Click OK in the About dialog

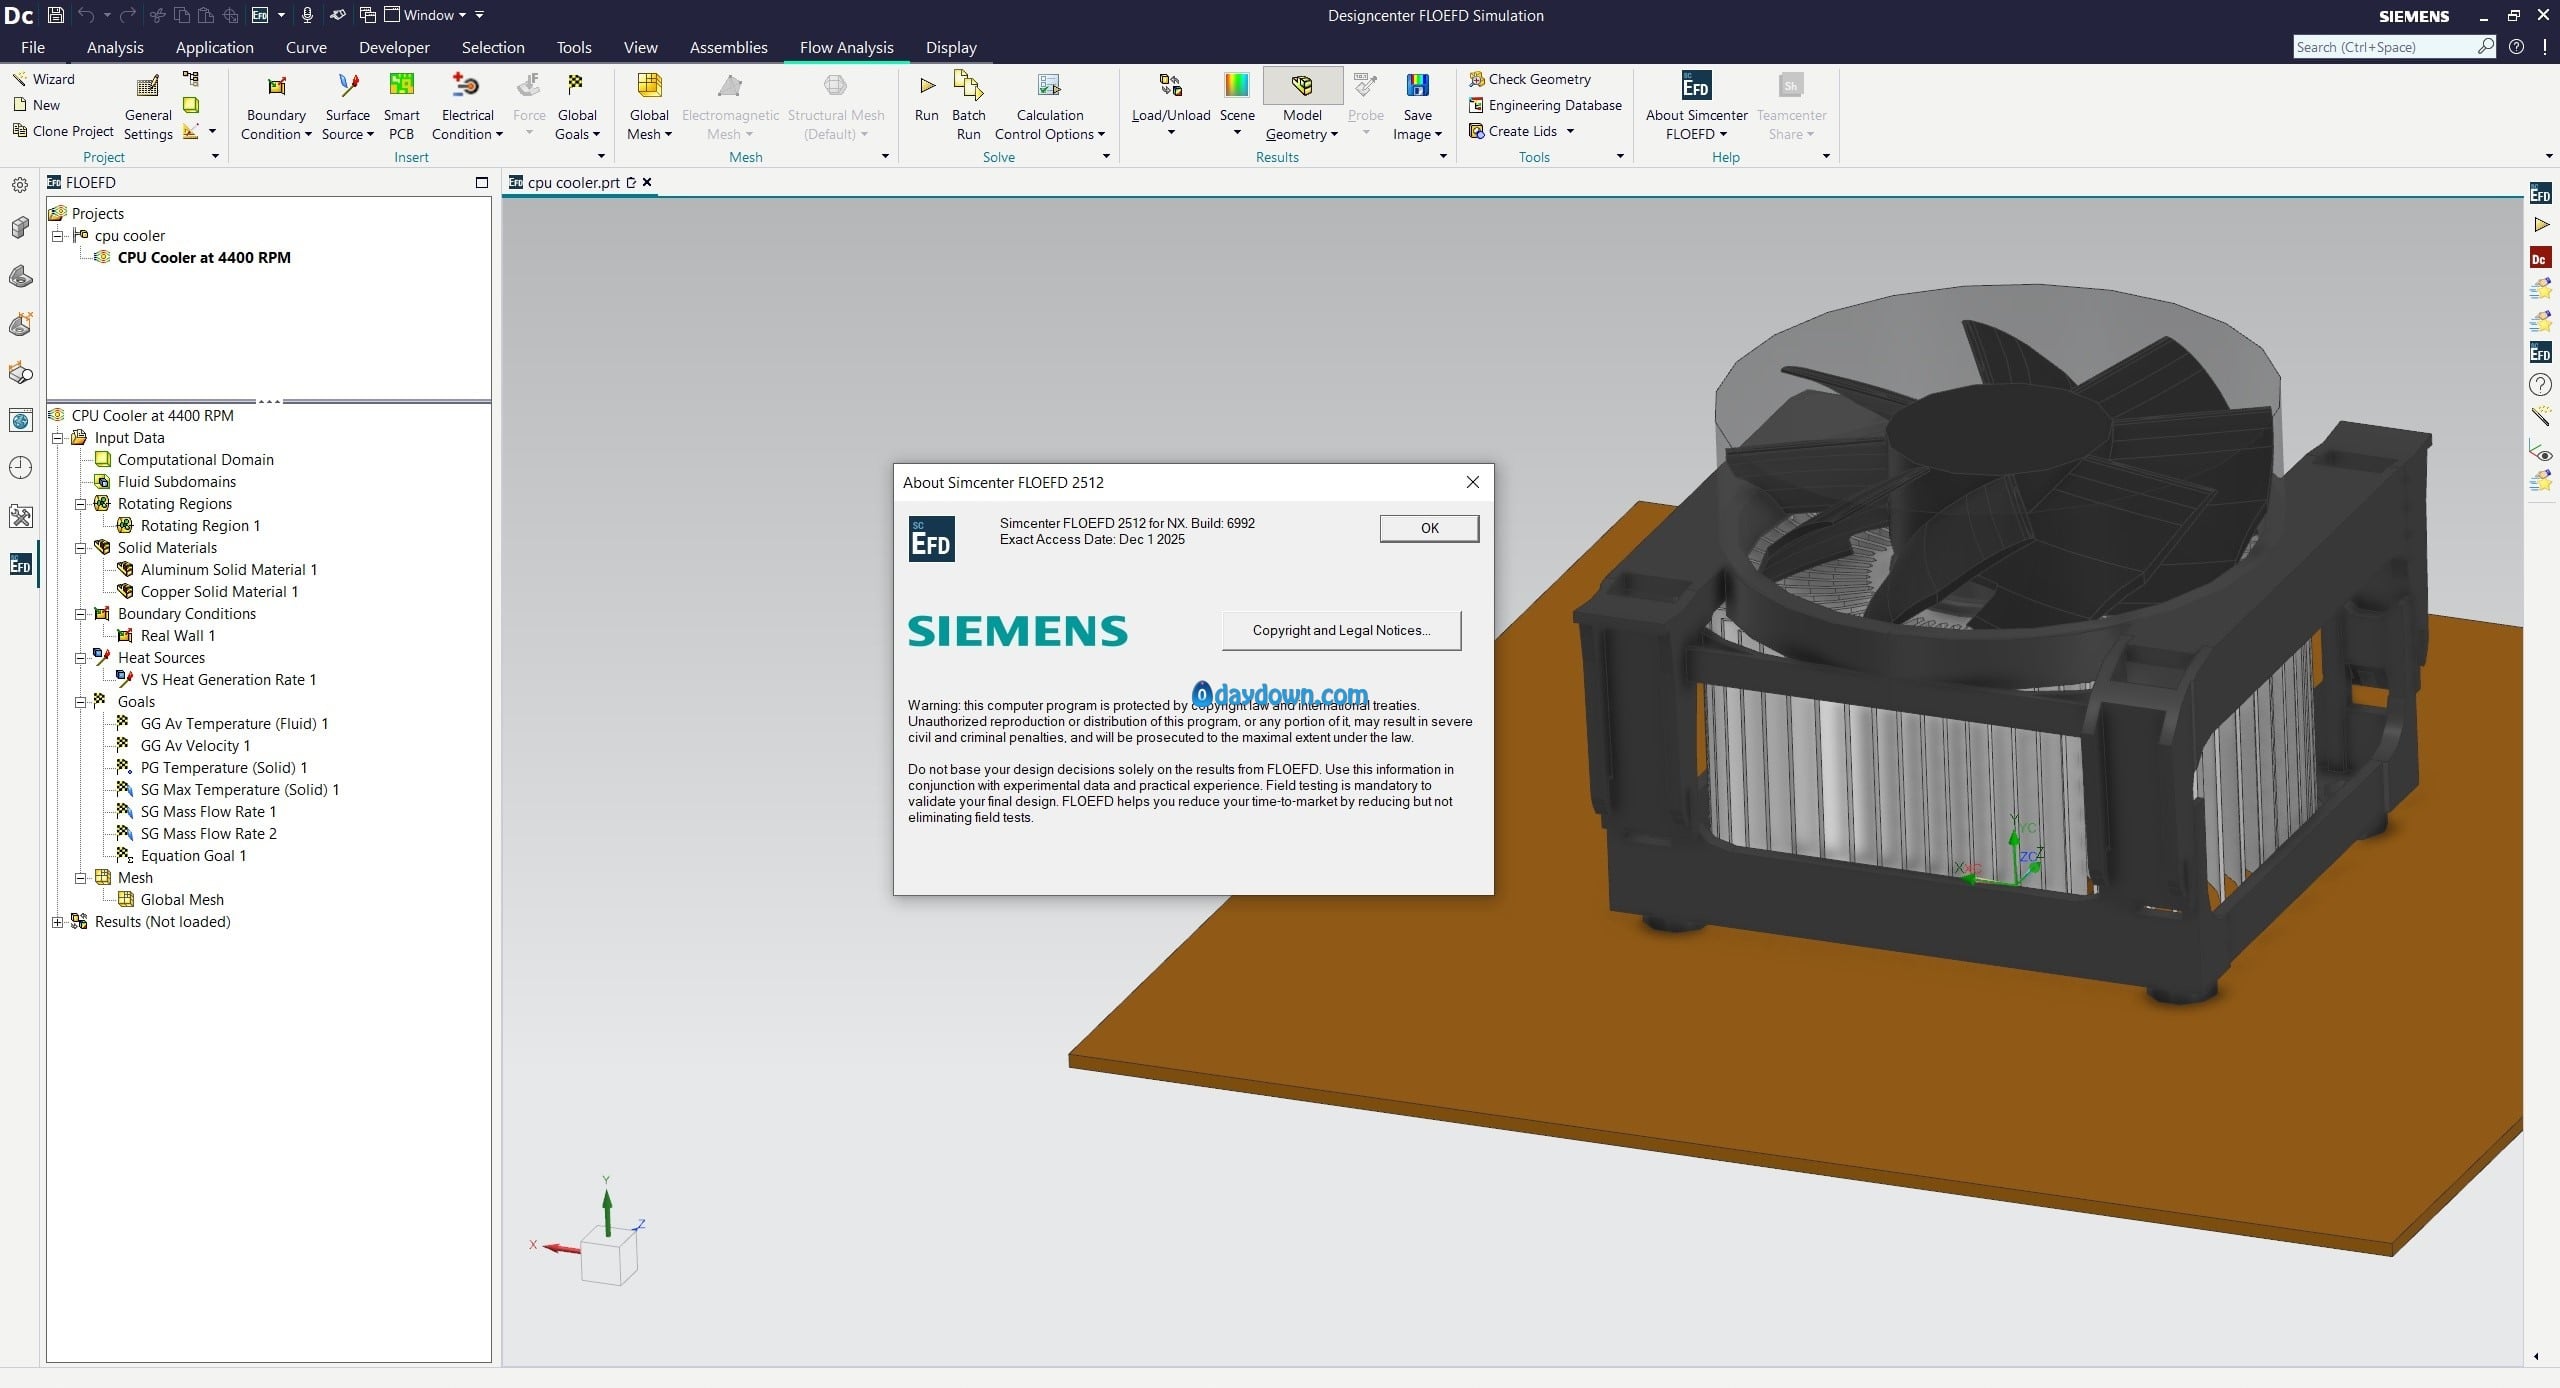point(1428,528)
